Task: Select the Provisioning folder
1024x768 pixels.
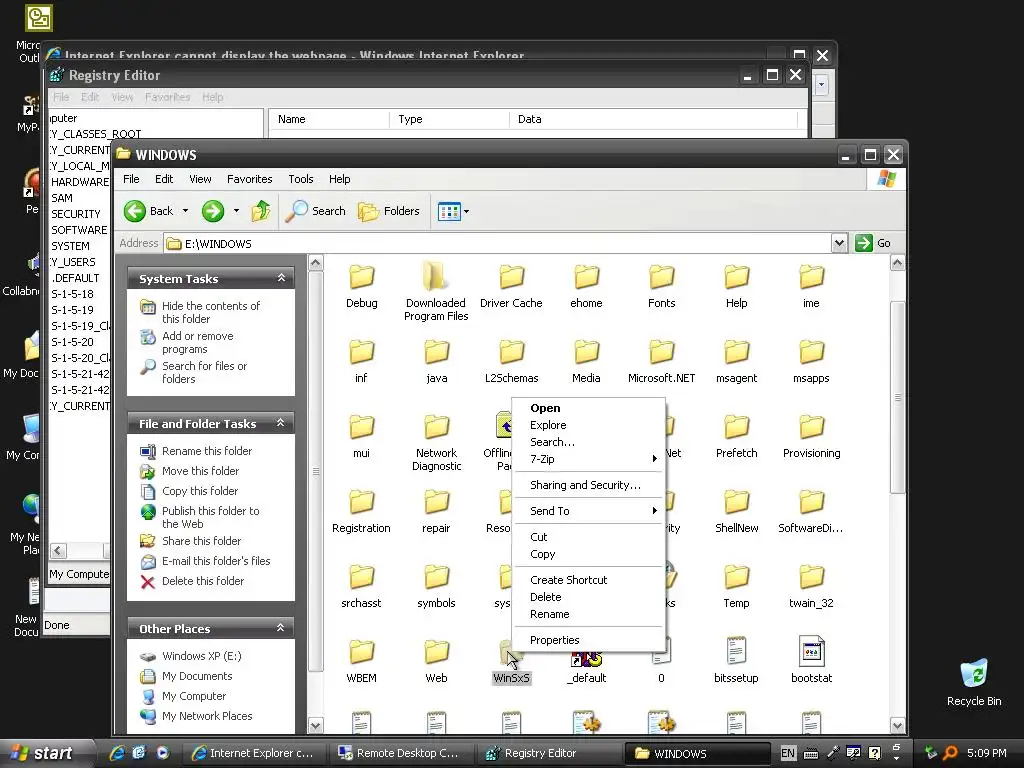Action: 812,437
